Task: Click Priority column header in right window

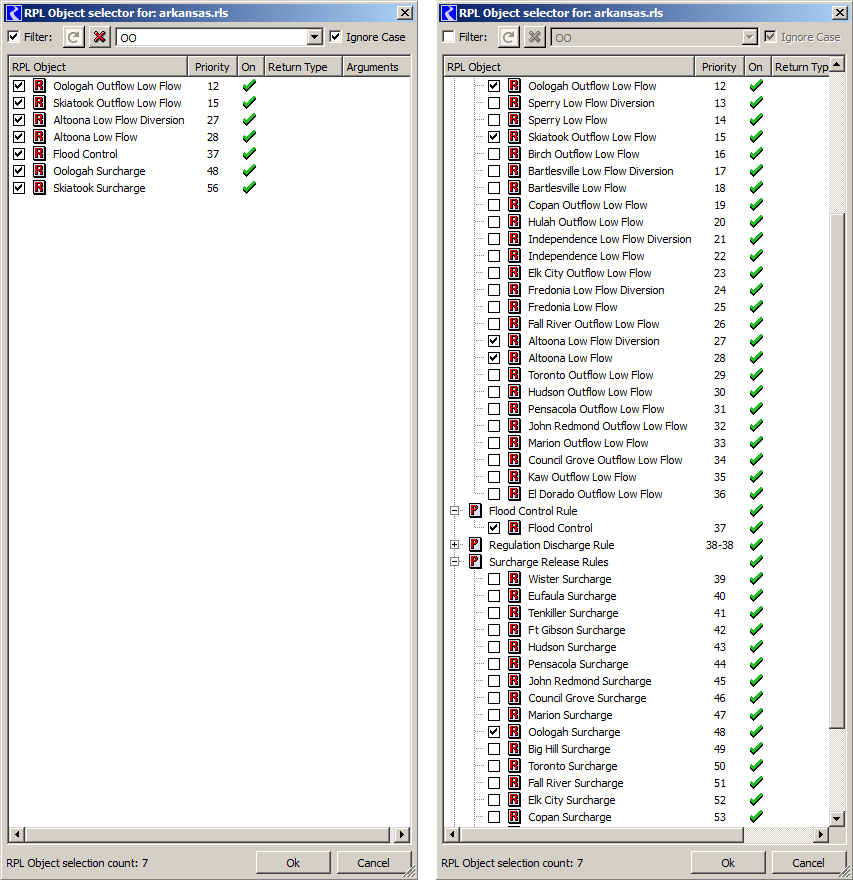Action: click(x=719, y=67)
